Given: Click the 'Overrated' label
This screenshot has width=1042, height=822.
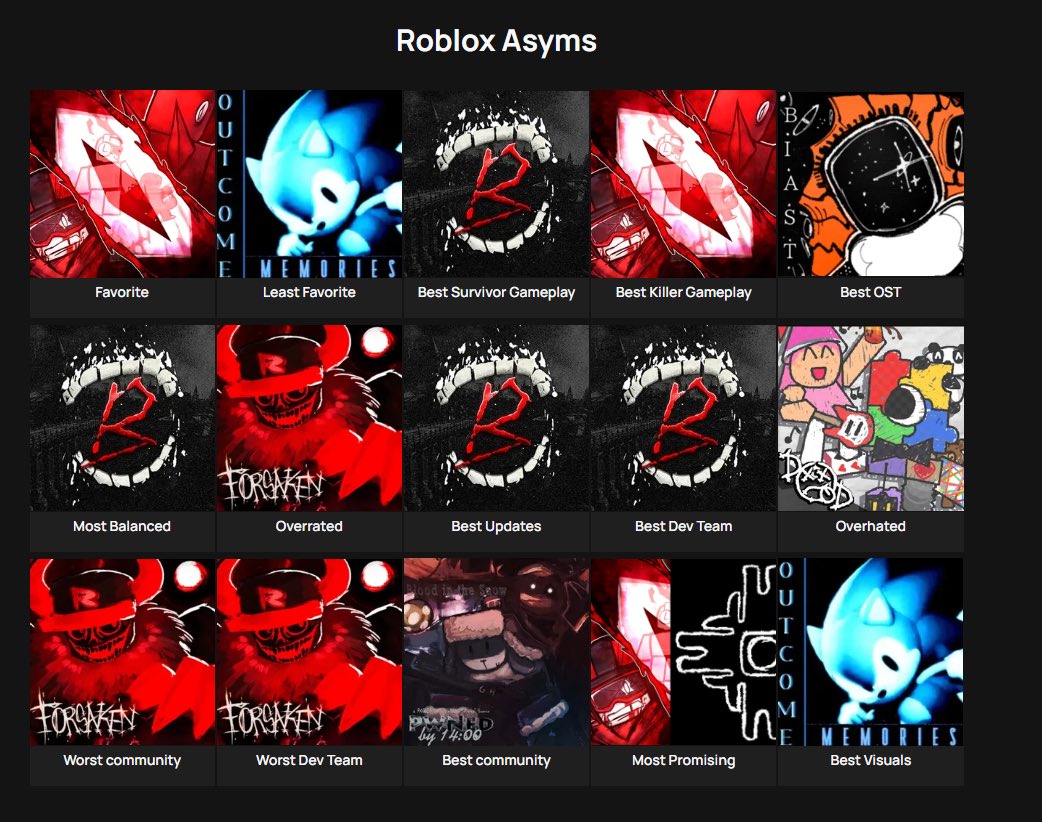Looking at the screenshot, I should tap(309, 526).
